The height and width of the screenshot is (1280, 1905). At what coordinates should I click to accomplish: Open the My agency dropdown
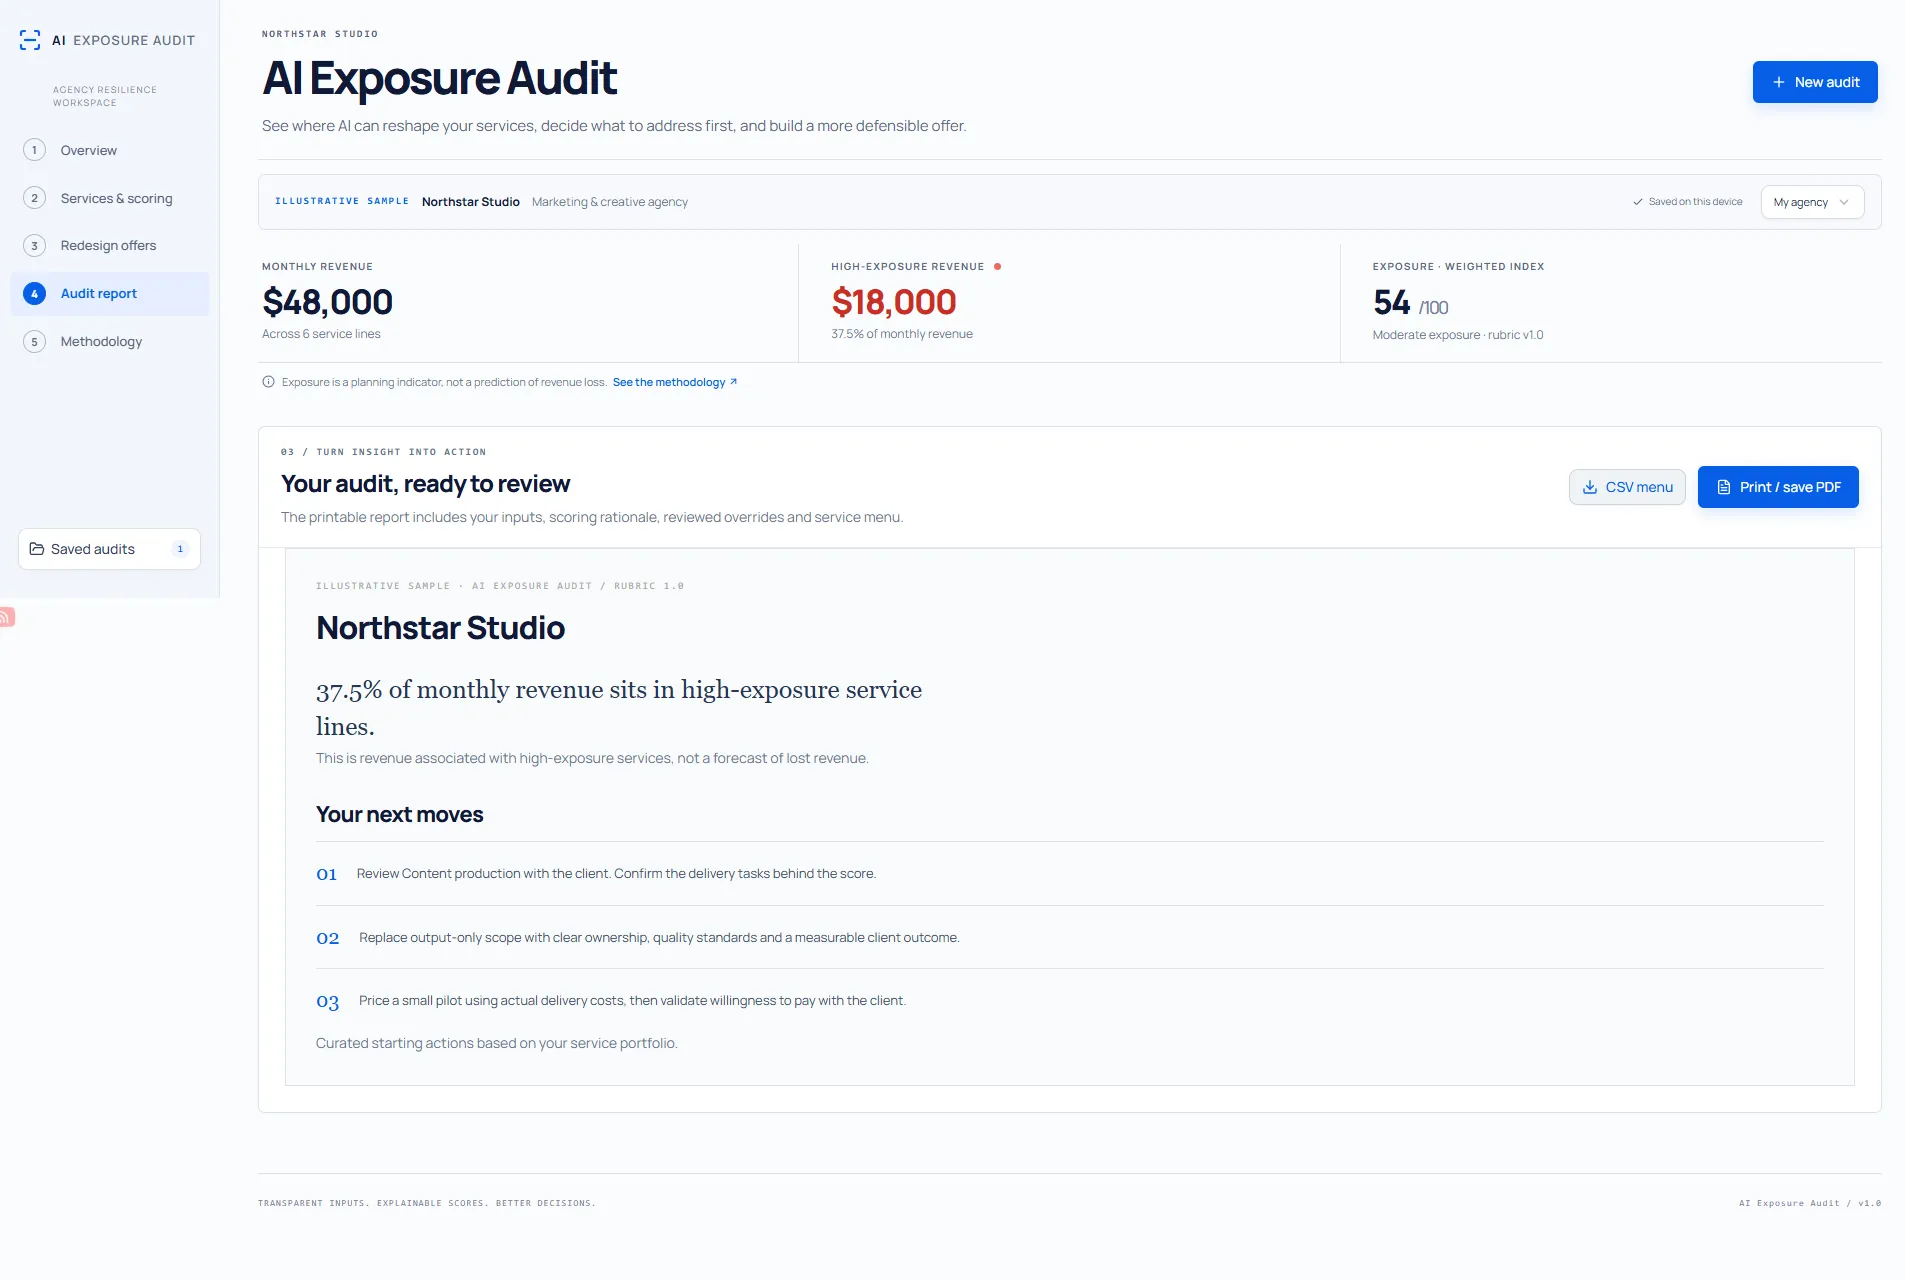click(x=1812, y=202)
